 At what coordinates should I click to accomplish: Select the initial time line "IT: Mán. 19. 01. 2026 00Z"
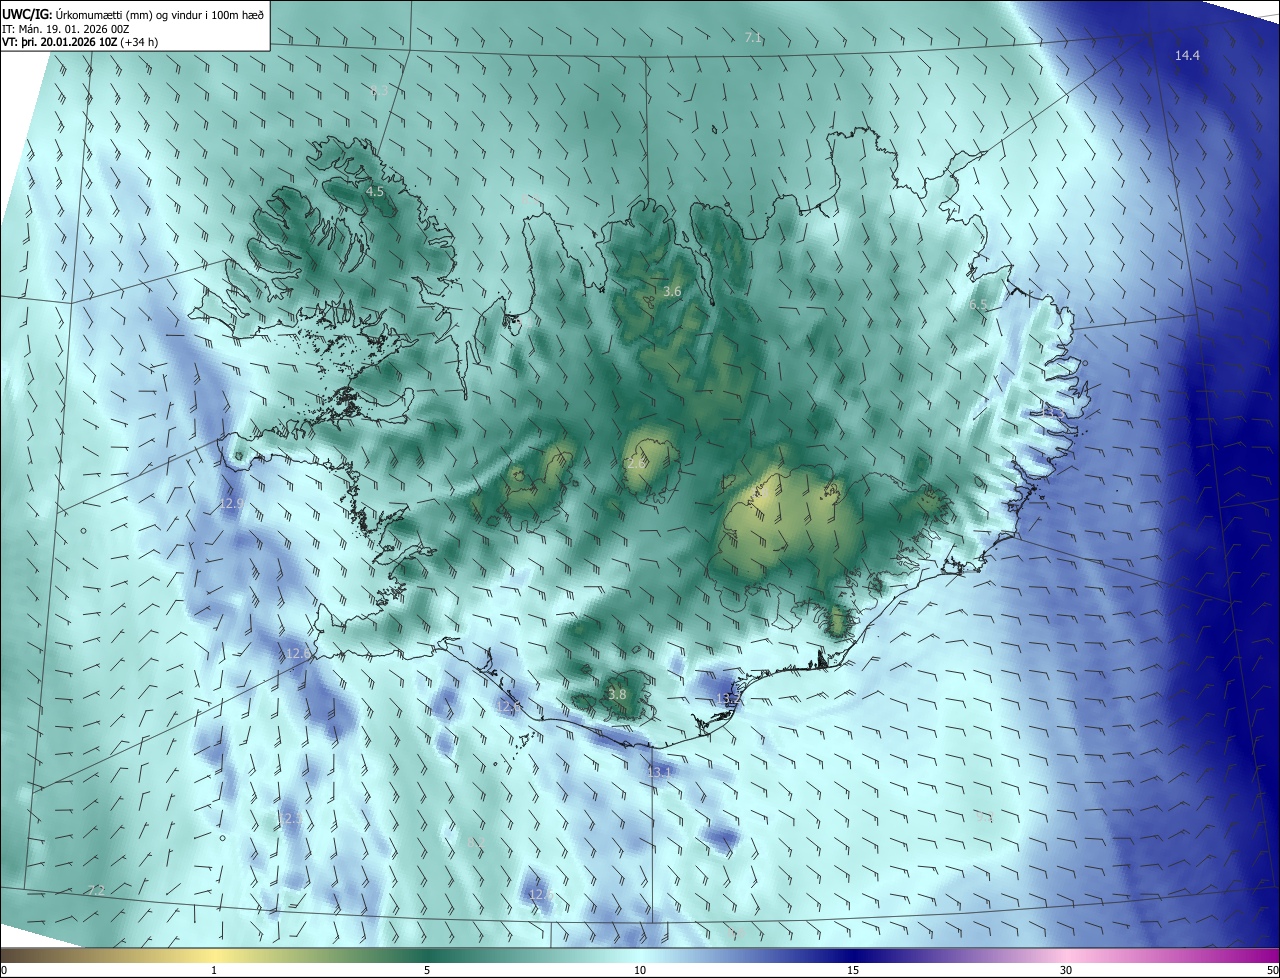click(x=68, y=29)
